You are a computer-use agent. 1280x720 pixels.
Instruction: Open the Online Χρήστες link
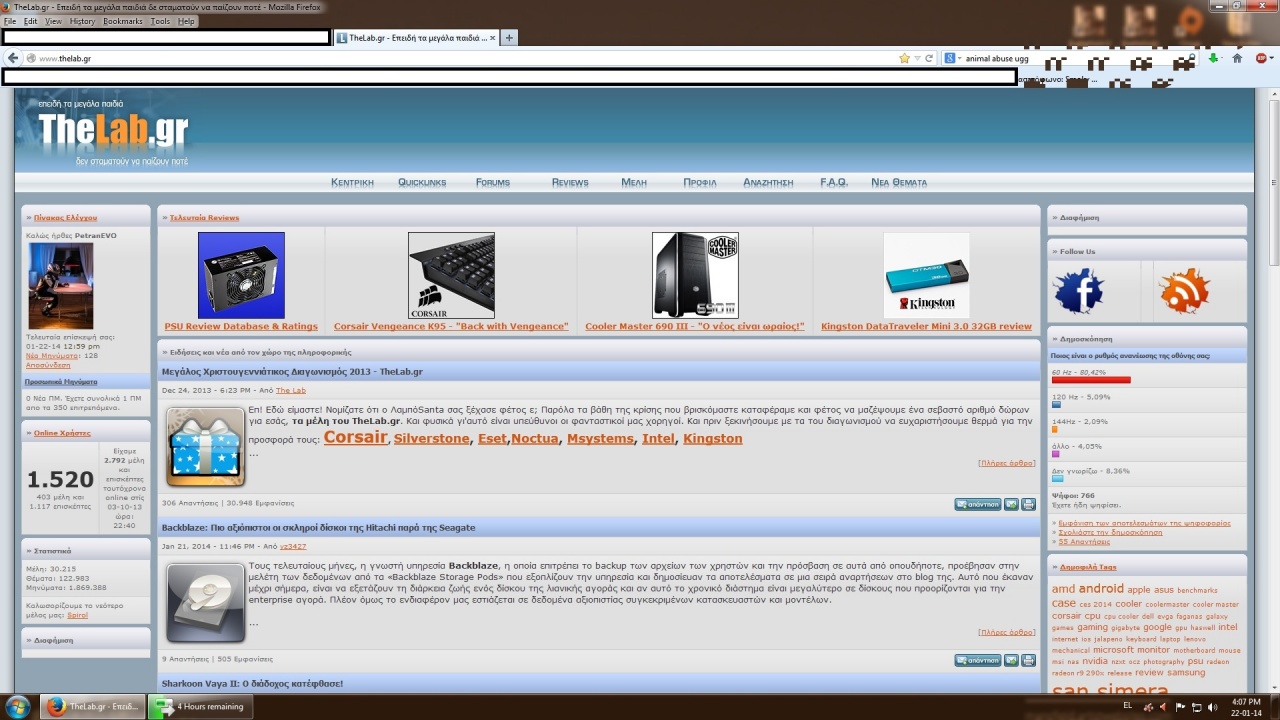(x=62, y=433)
